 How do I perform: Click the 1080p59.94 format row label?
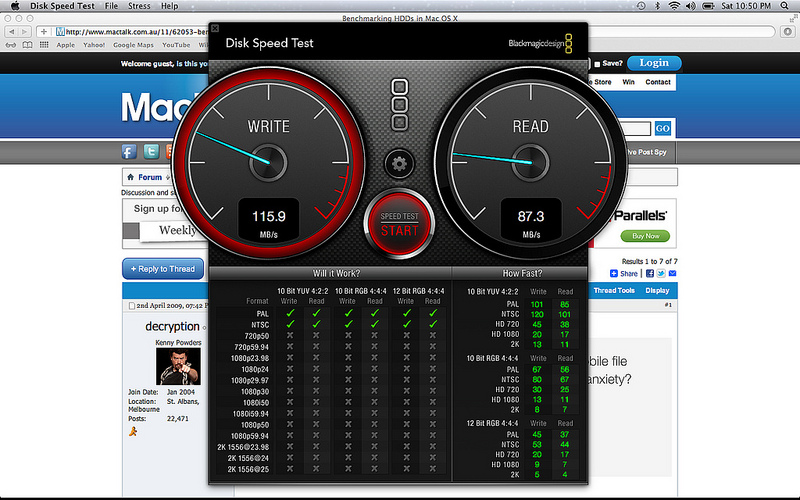point(249,436)
